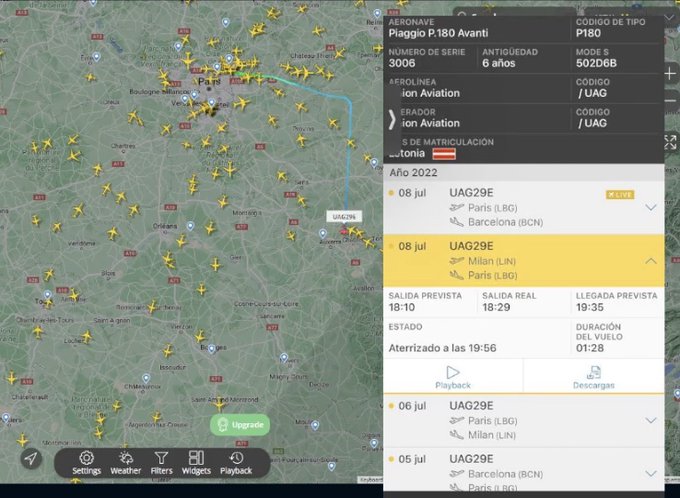Click Milan (LIN) destination in 06 jul flight

(492, 435)
